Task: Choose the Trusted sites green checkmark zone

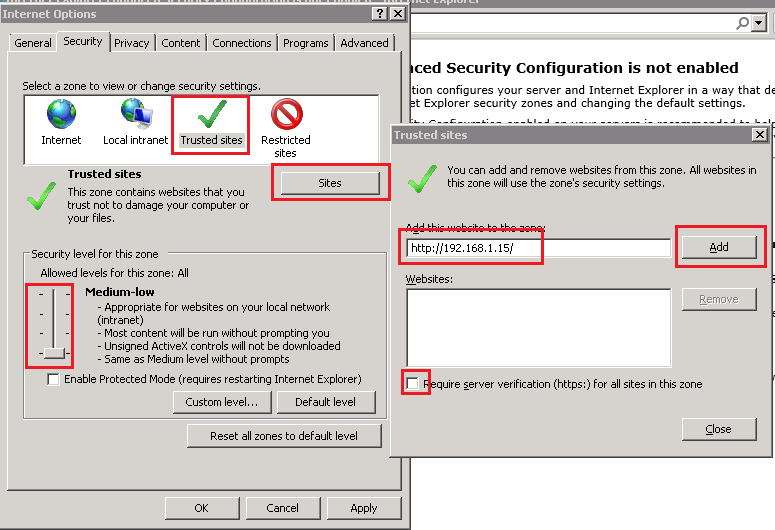Action: point(211,115)
